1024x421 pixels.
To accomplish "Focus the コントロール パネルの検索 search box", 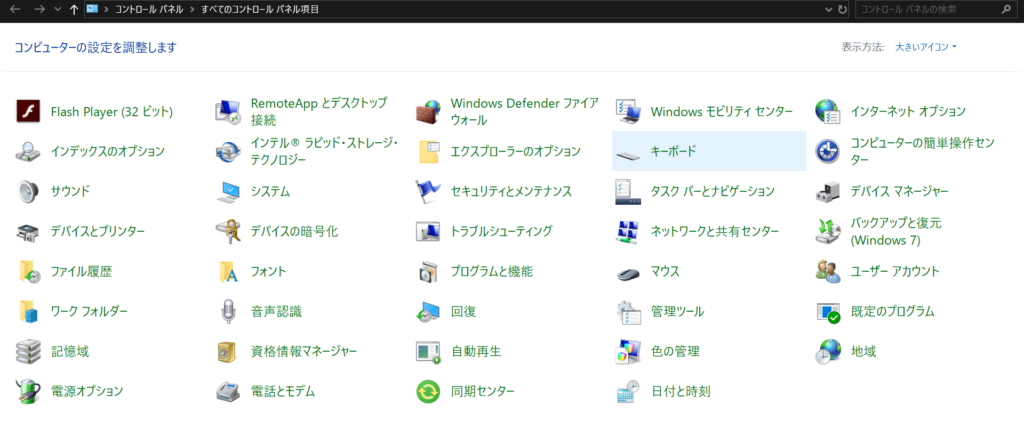I will click(x=935, y=10).
